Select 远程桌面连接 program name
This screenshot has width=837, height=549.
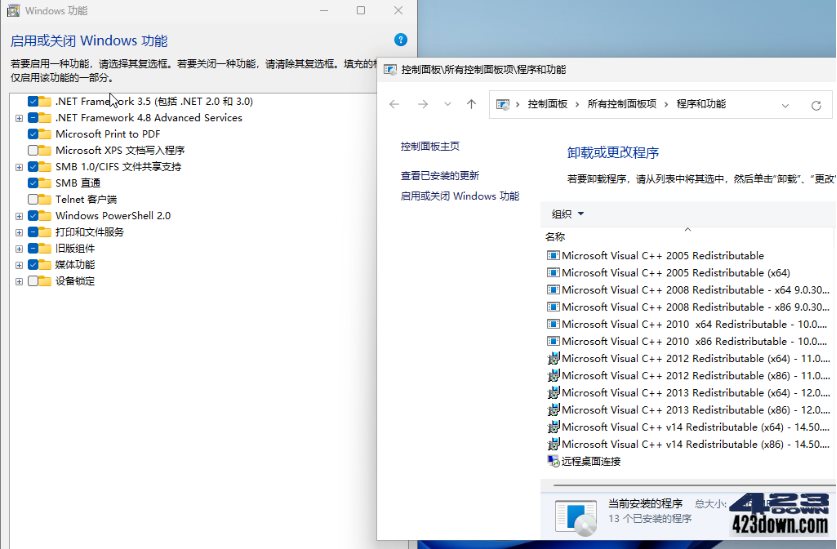(x=591, y=461)
